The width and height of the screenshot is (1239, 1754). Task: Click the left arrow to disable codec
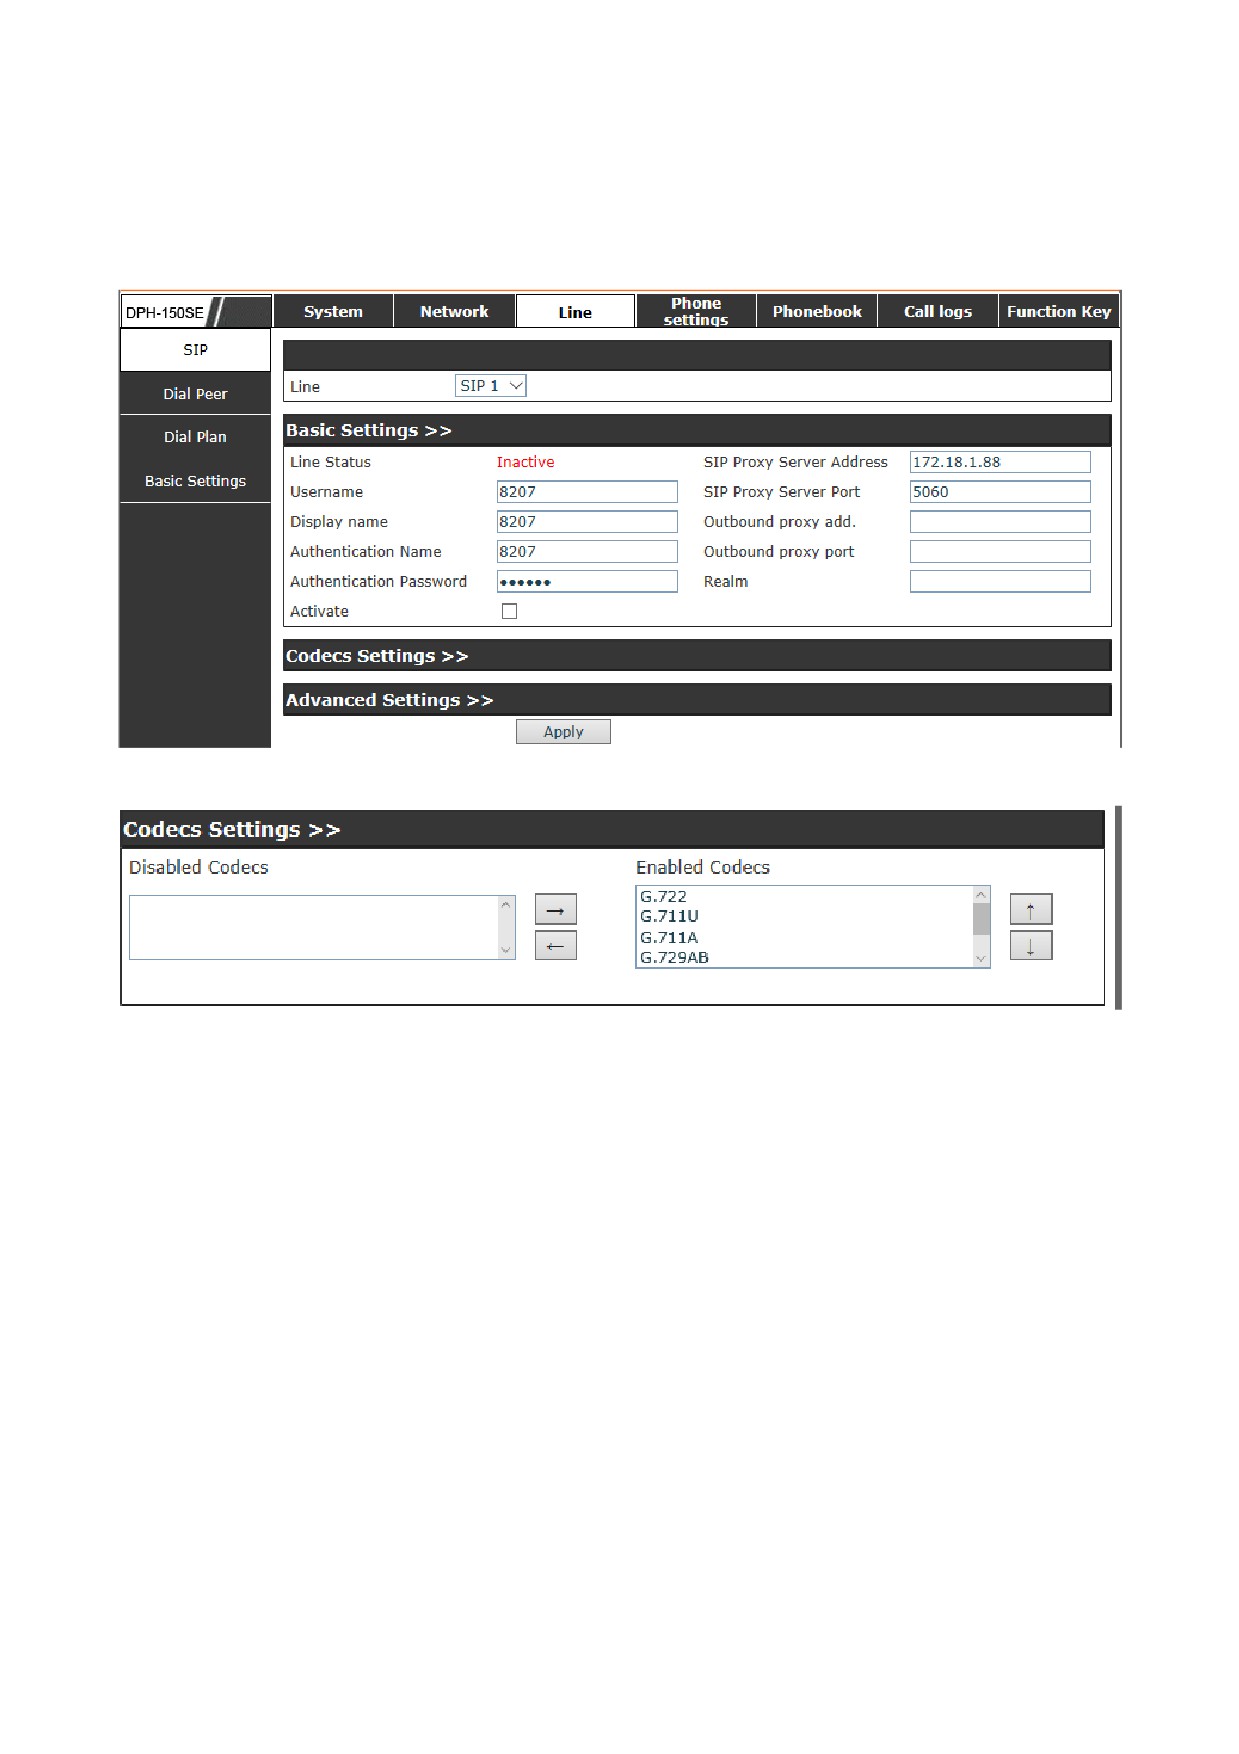click(x=555, y=945)
